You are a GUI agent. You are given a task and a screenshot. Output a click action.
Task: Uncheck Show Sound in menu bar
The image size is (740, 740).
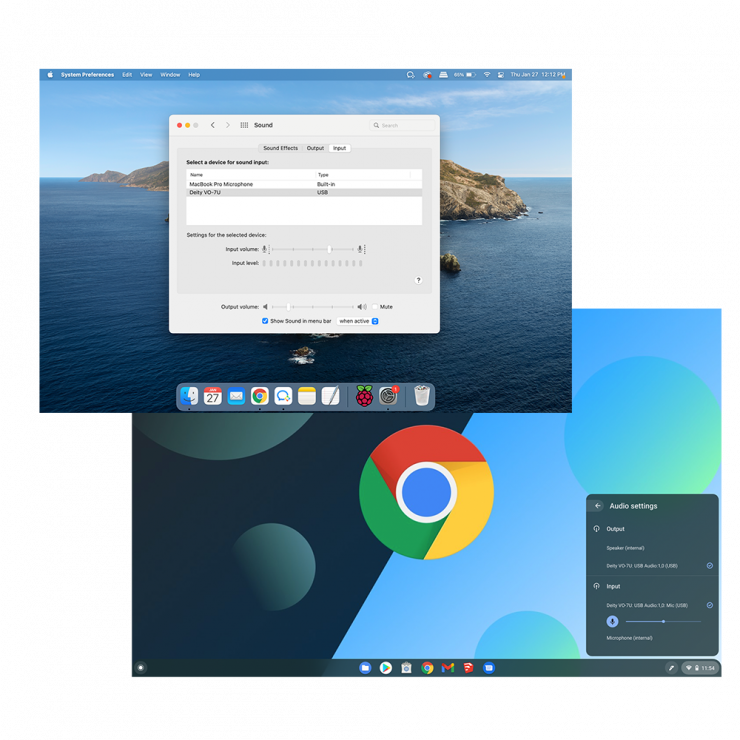pos(265,321)
